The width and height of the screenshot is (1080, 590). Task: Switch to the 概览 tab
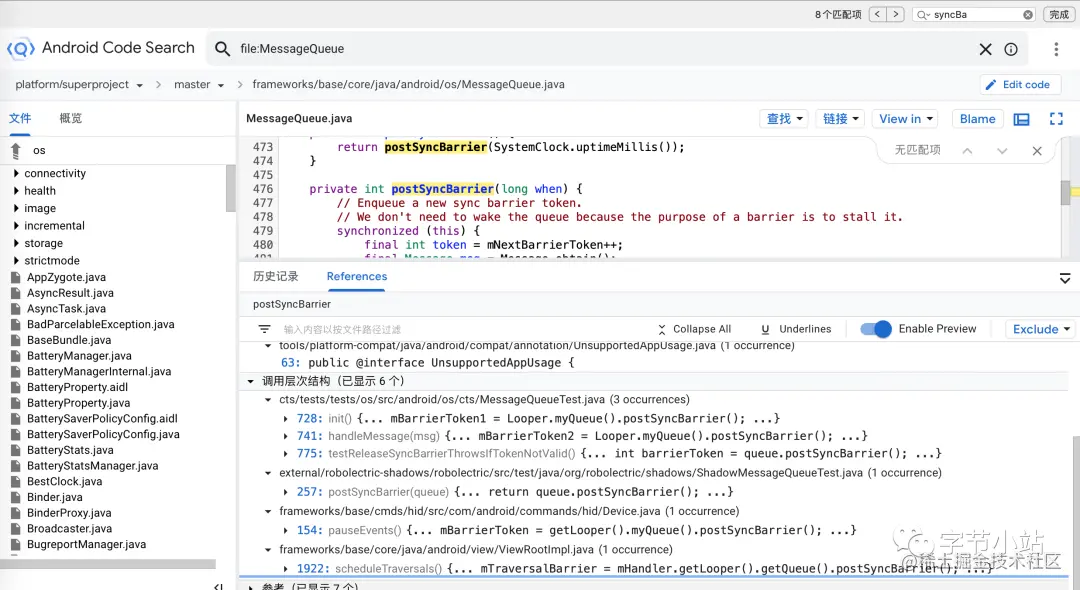[x=70, y=118]
